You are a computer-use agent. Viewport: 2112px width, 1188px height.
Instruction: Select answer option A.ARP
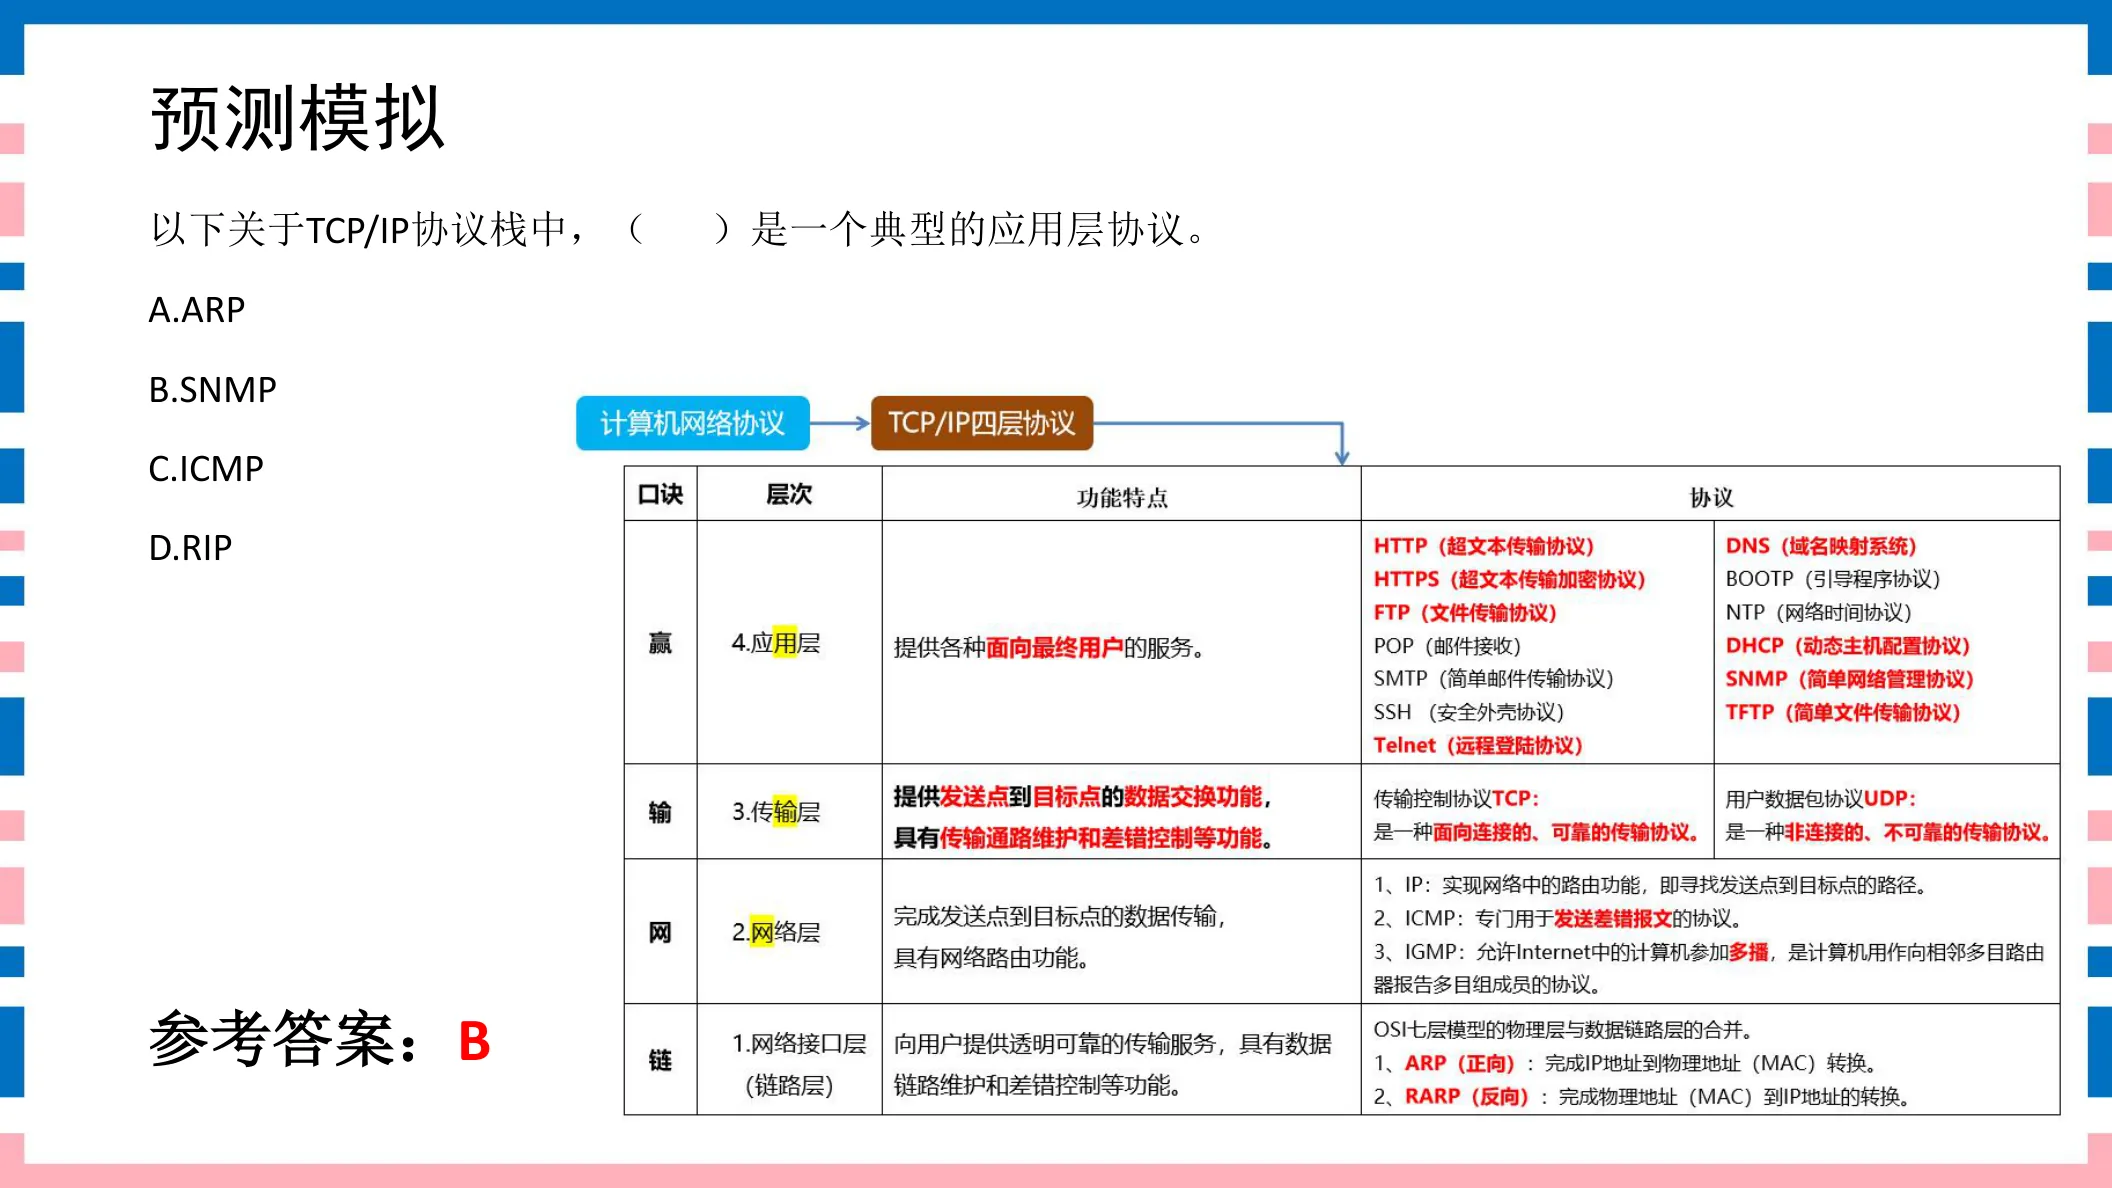[x=197, y=310]
